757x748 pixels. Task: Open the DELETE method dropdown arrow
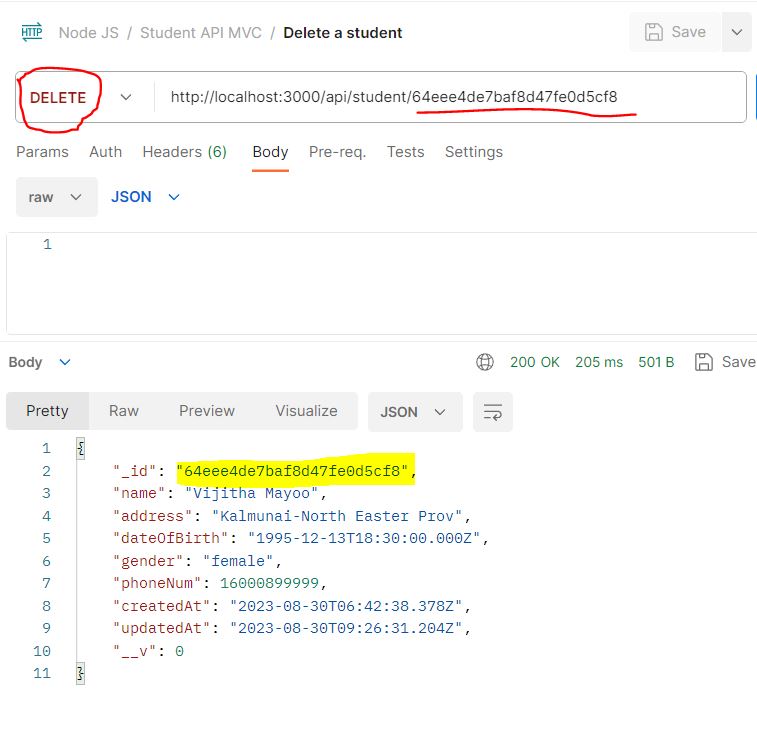tap(126, 97)
